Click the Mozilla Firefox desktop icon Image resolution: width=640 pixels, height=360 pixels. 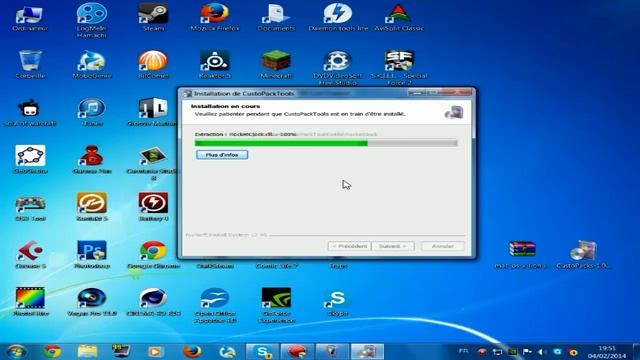click(215, 17)
